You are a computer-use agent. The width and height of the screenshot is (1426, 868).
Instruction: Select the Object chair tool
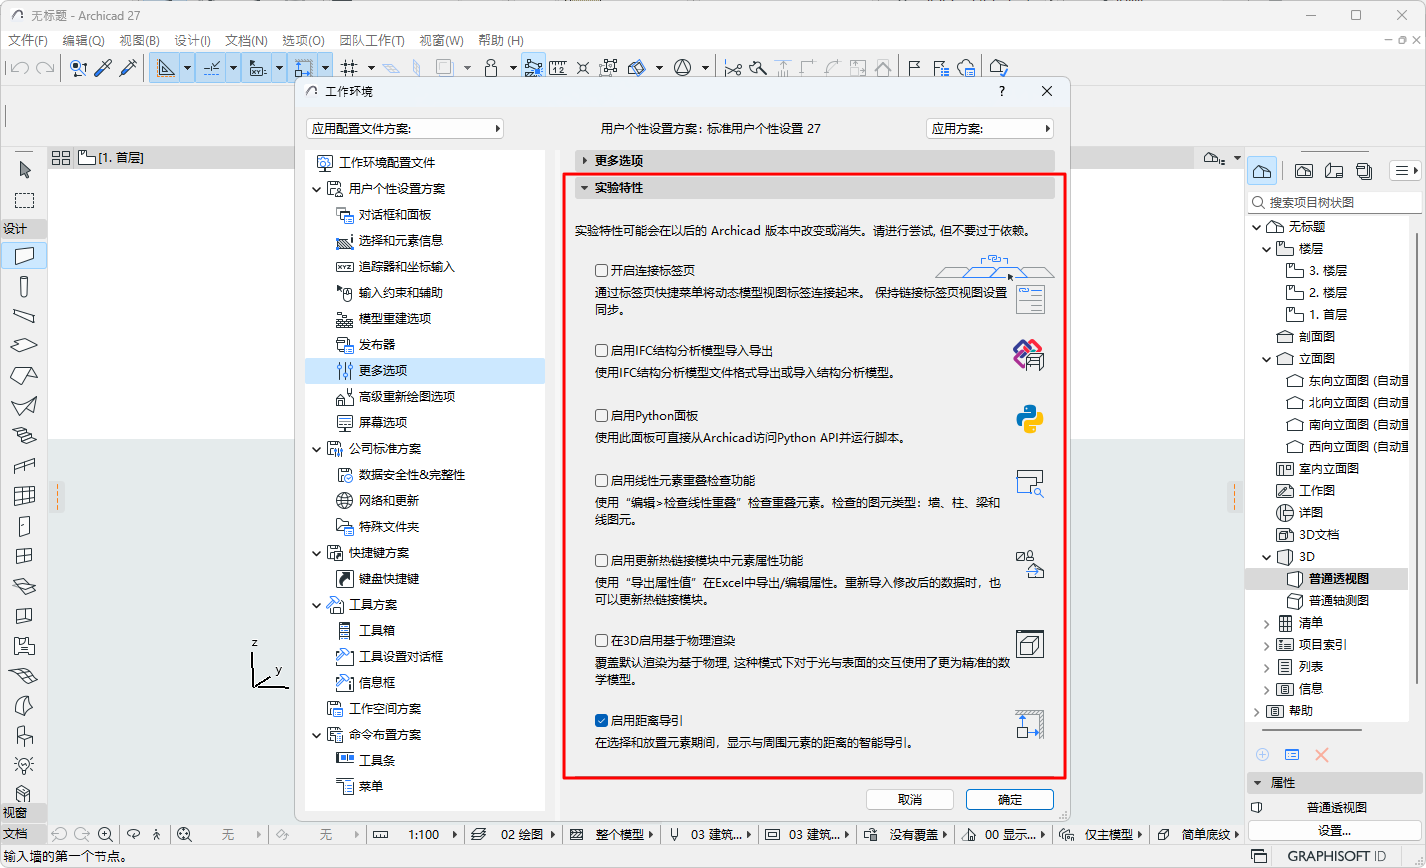25,736
